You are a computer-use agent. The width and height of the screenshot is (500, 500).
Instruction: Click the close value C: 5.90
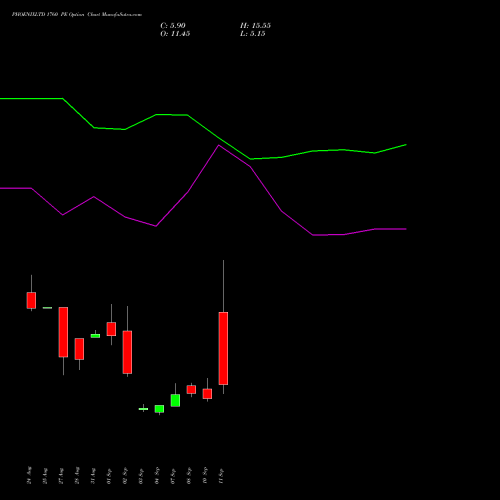[x=173, y=26]
